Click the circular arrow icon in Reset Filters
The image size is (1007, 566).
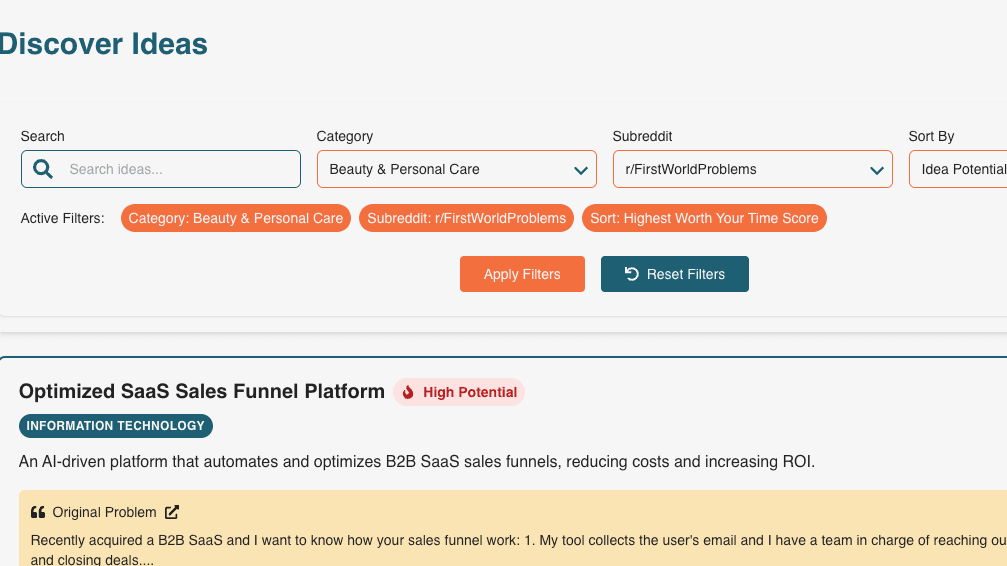pos(632,274)
